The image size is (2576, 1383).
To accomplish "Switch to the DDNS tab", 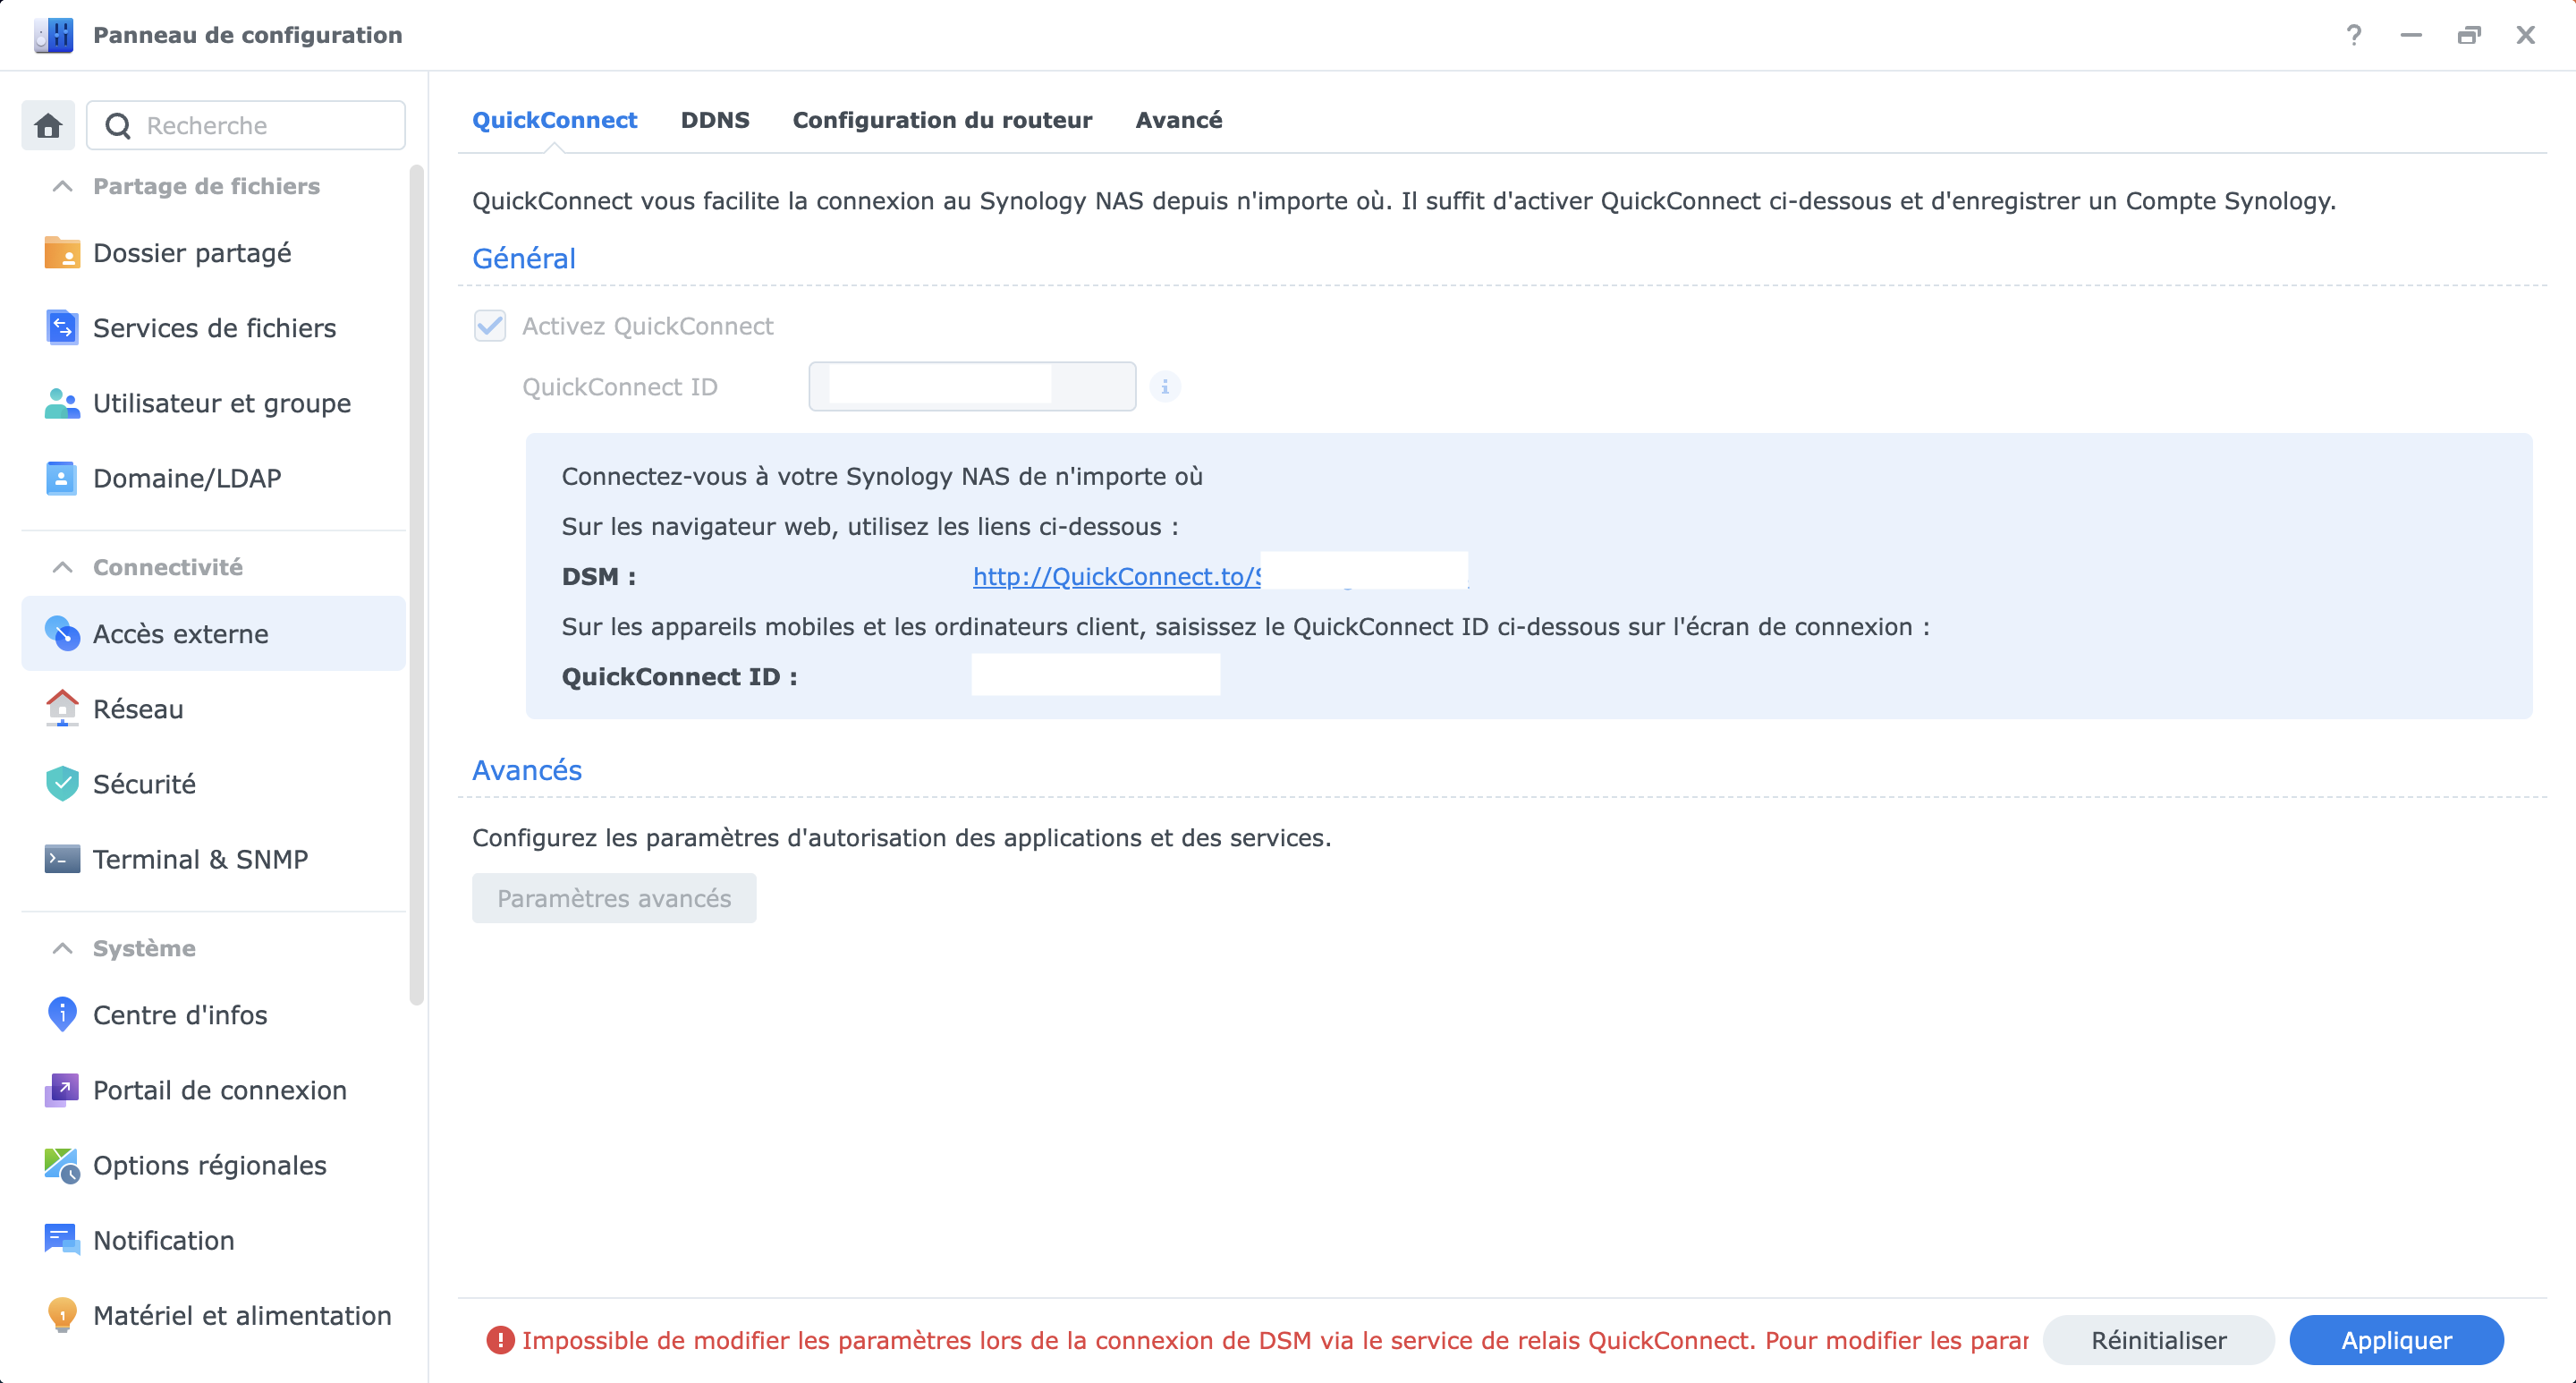I will coord(715,120).
